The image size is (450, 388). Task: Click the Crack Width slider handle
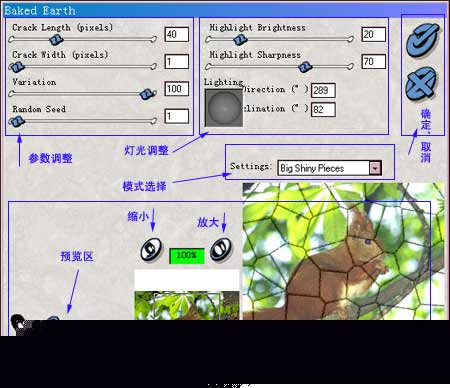click(x=16, y=67)
